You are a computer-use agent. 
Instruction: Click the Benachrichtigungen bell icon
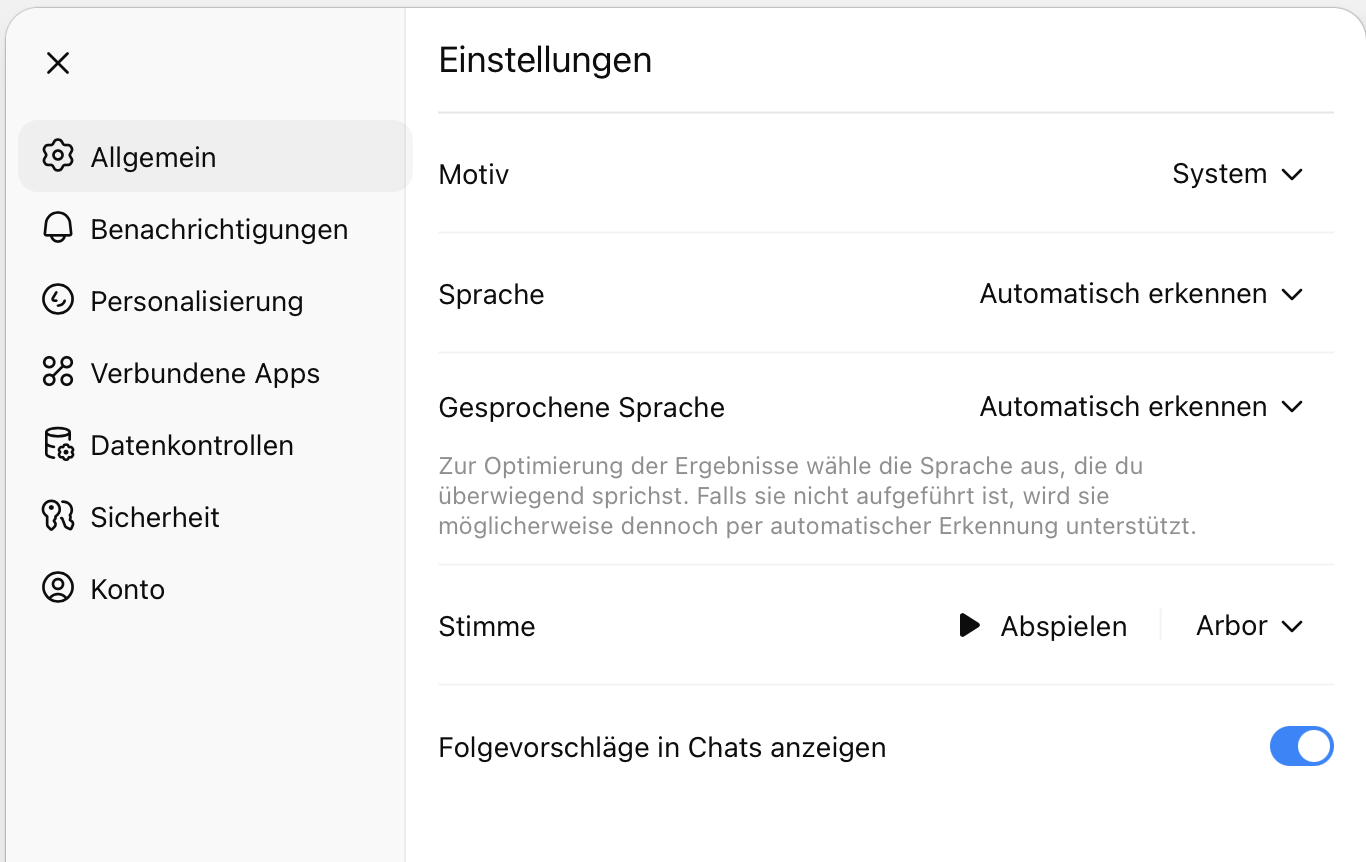[x=58, y=228]
